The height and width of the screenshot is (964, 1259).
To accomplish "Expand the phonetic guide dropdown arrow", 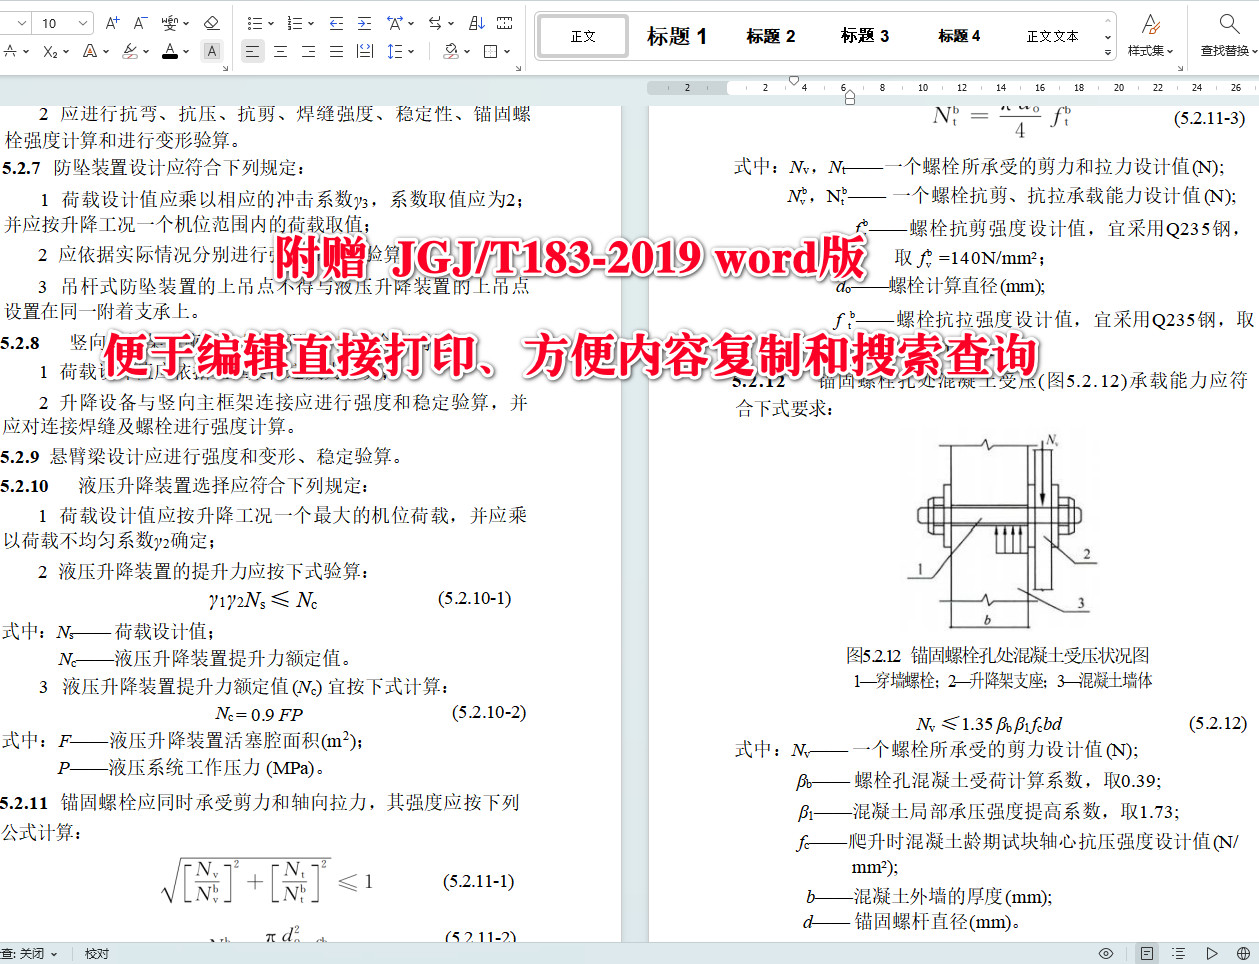I will click(186, 23).
